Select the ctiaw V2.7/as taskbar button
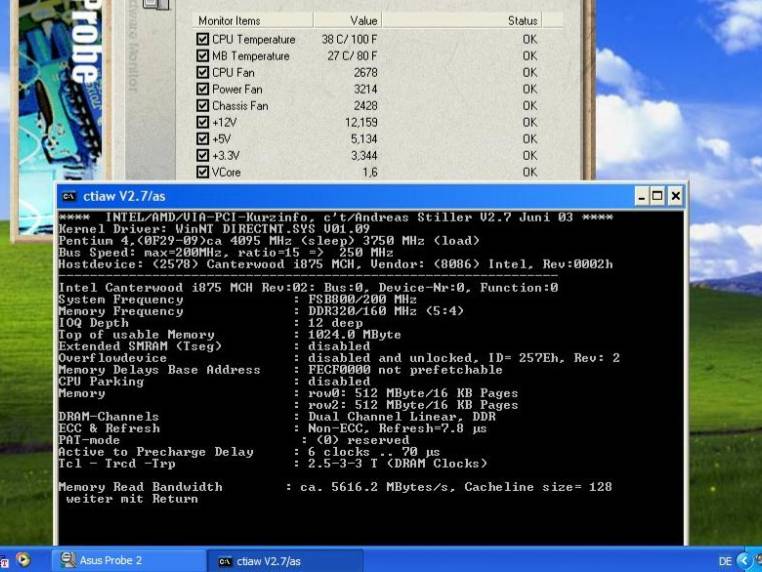762x572 pixels. pyautogui.click(x=285, y=561)
